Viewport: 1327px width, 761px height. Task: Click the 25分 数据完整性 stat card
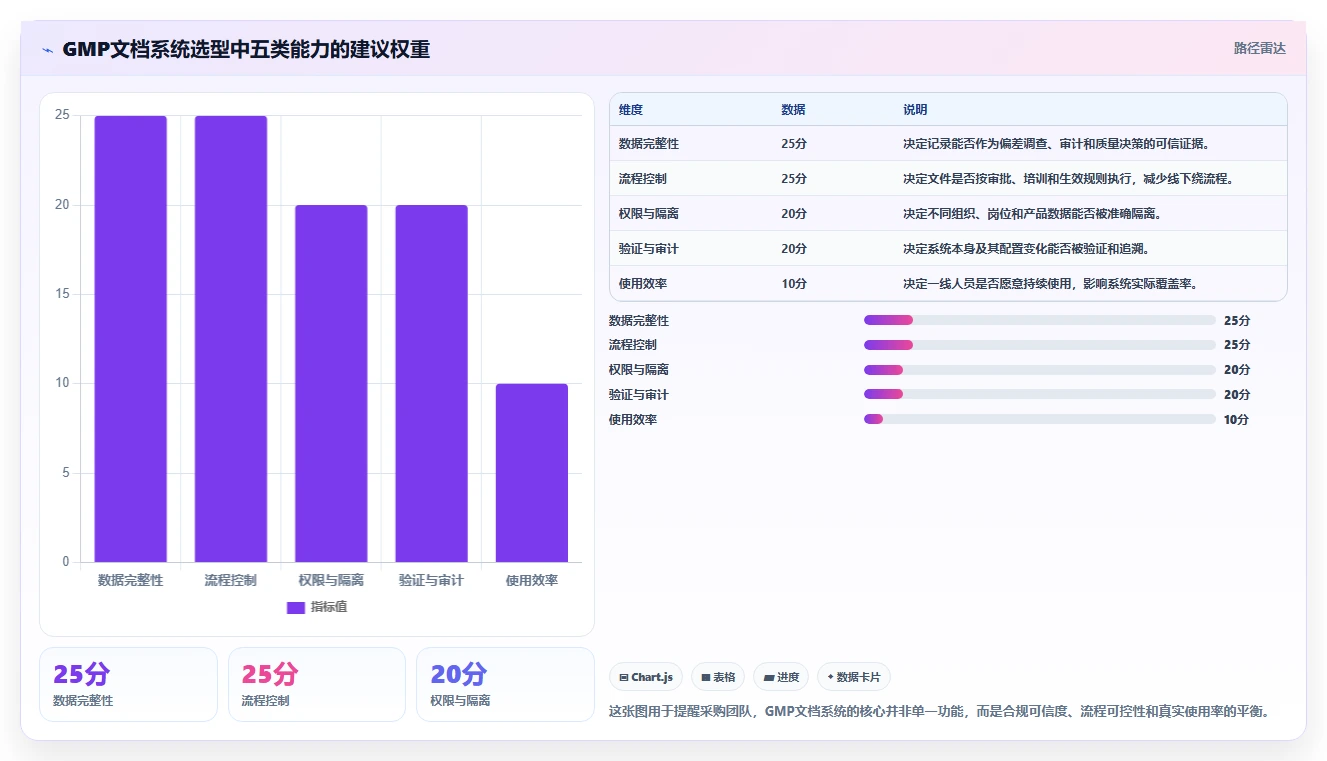(x=128, y=684)
